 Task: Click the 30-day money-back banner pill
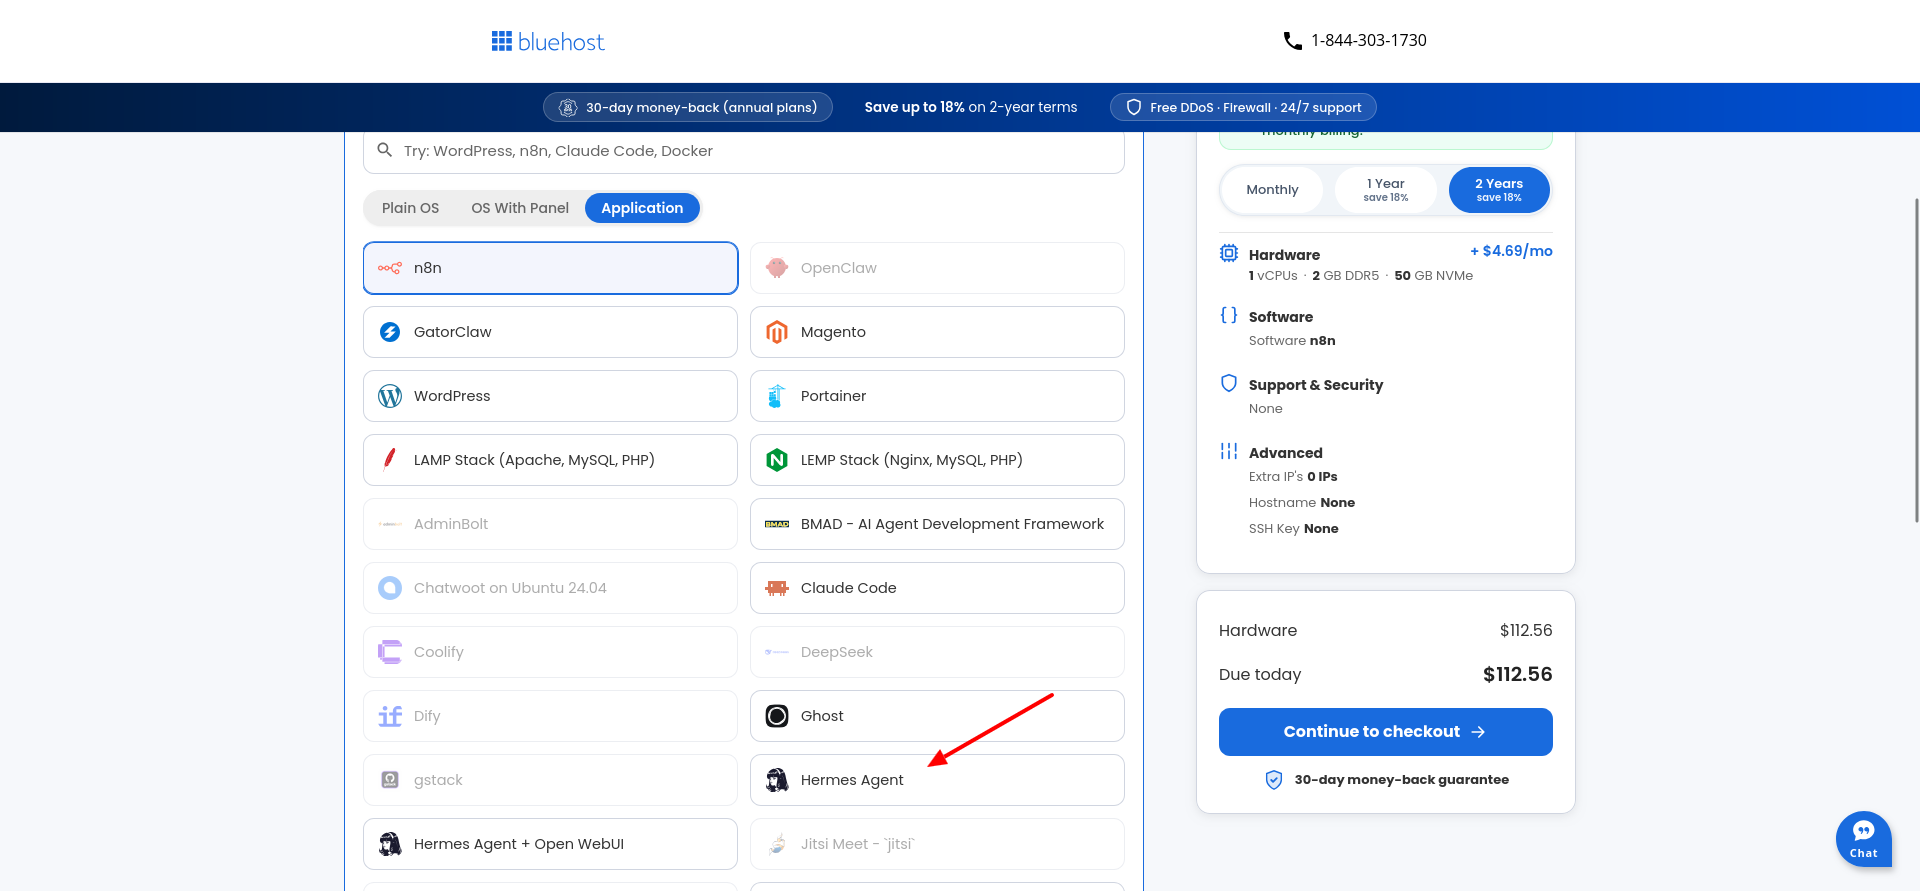coord(688,107)
